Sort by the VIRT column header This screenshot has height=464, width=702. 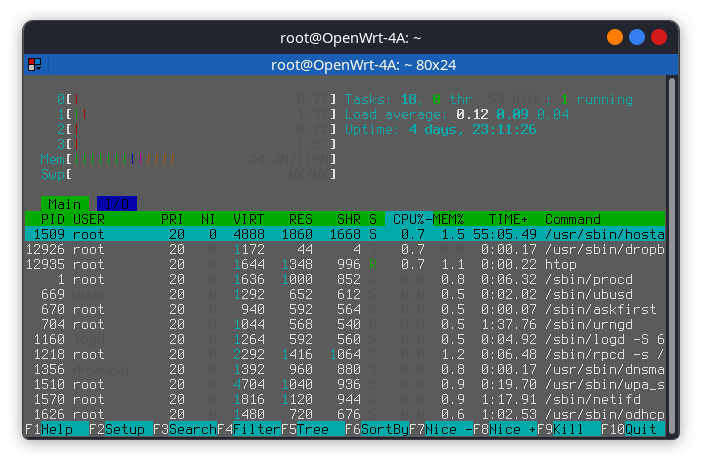pos(248,219)
